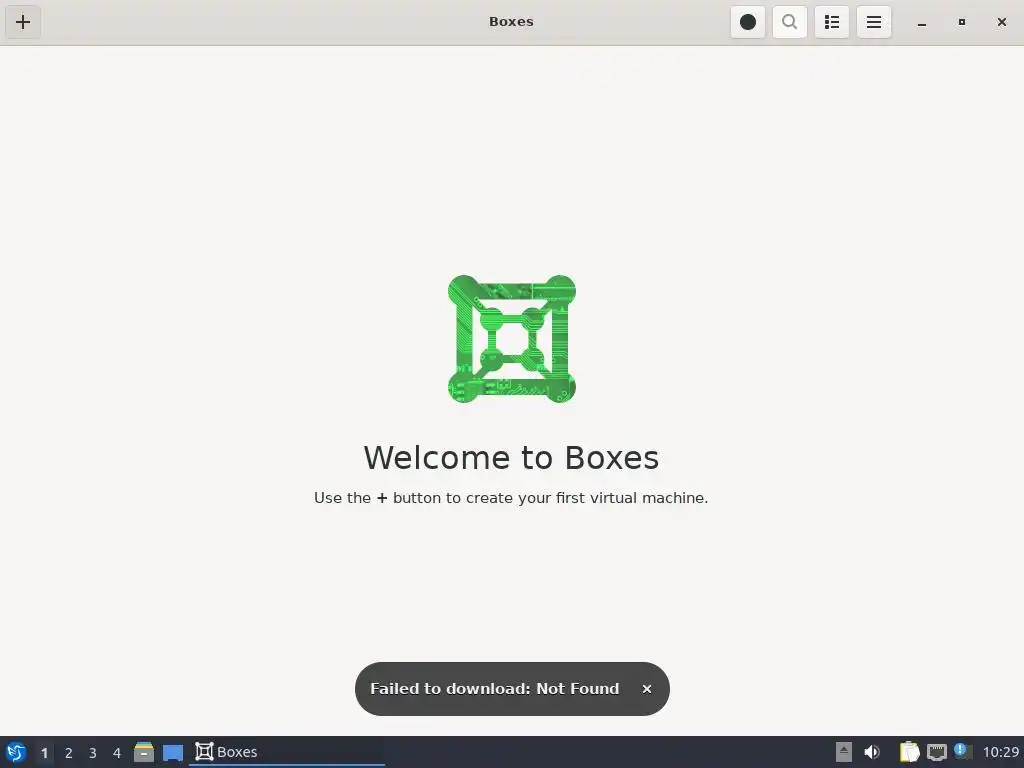Open the removable media eject tray icon
1024x768 pixels.
point(844,752)
